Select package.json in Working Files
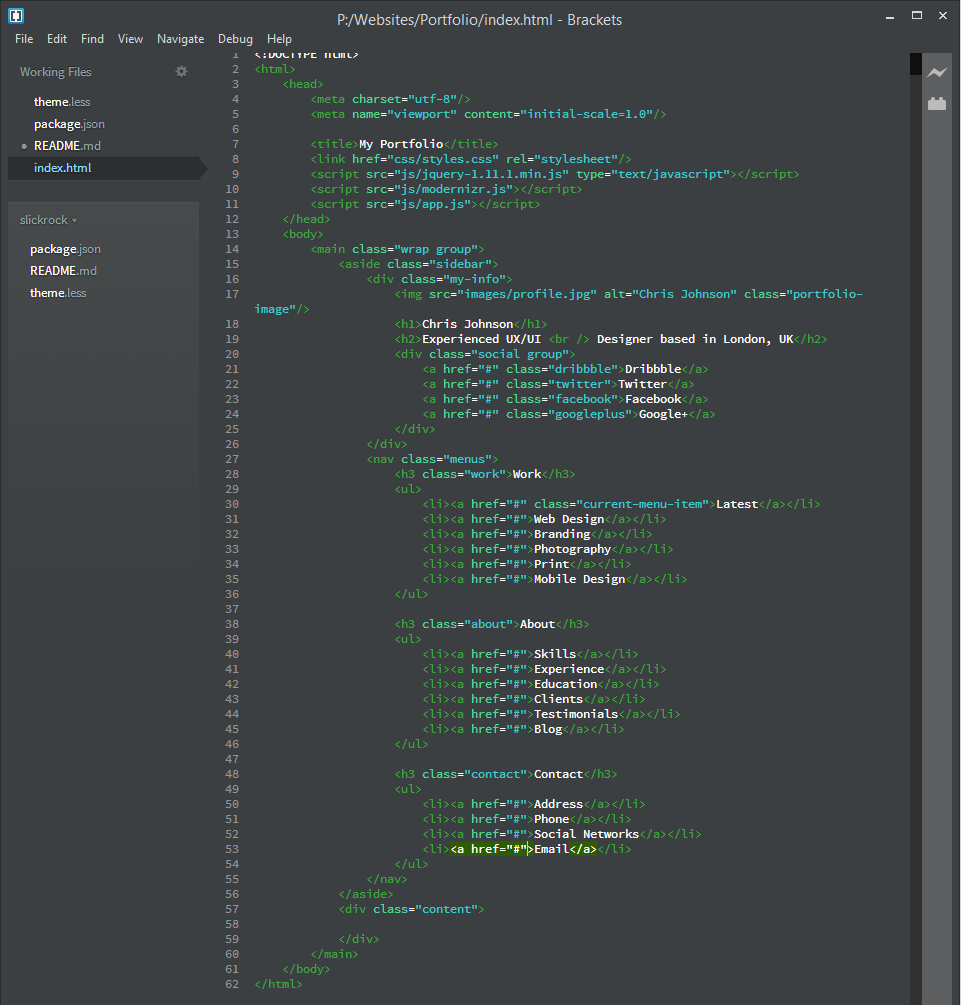 pos(69,124)
